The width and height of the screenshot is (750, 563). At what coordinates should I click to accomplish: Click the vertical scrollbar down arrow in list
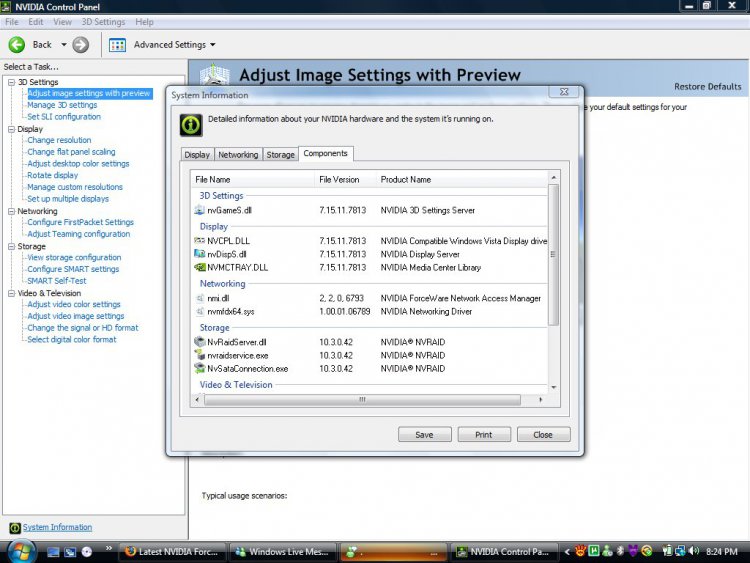[x=554, y=387]
